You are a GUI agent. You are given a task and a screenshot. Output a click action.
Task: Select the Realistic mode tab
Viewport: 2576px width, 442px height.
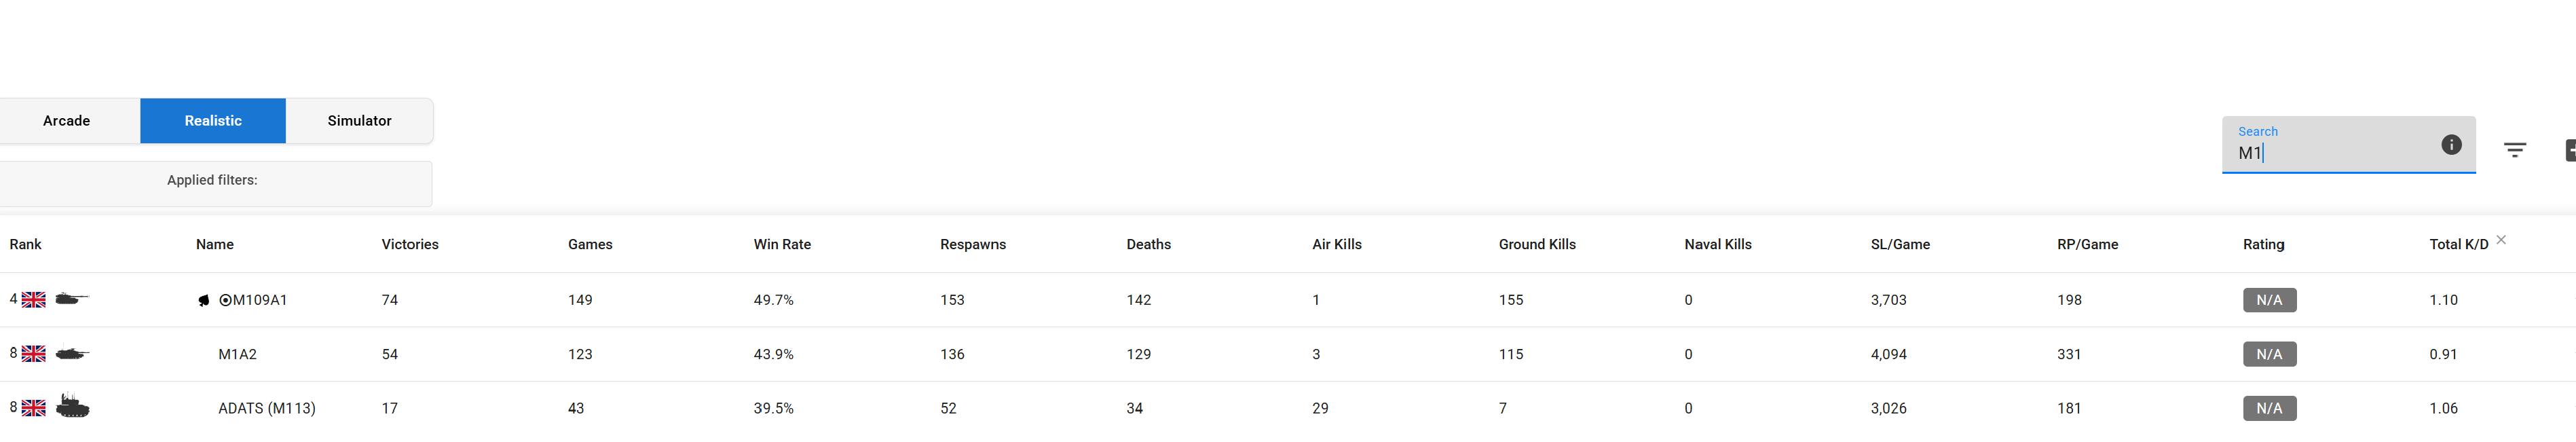213,121
